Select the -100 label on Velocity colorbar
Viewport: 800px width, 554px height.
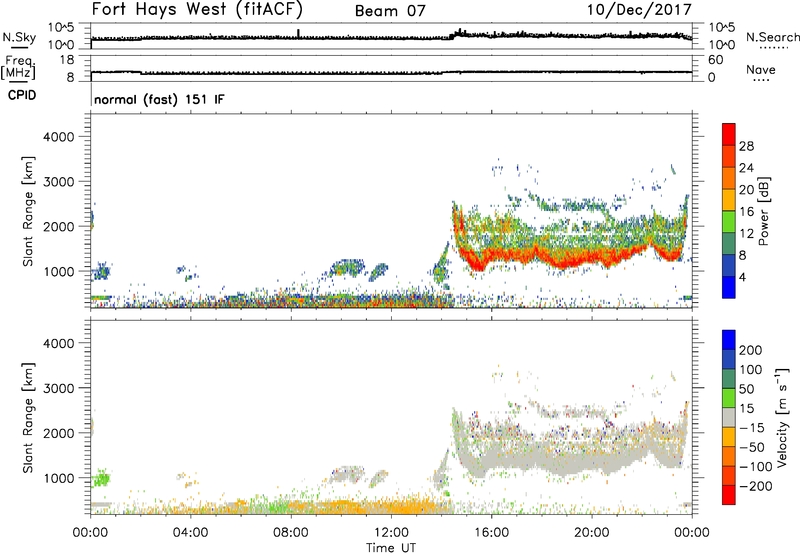click(x=755, y=467)
